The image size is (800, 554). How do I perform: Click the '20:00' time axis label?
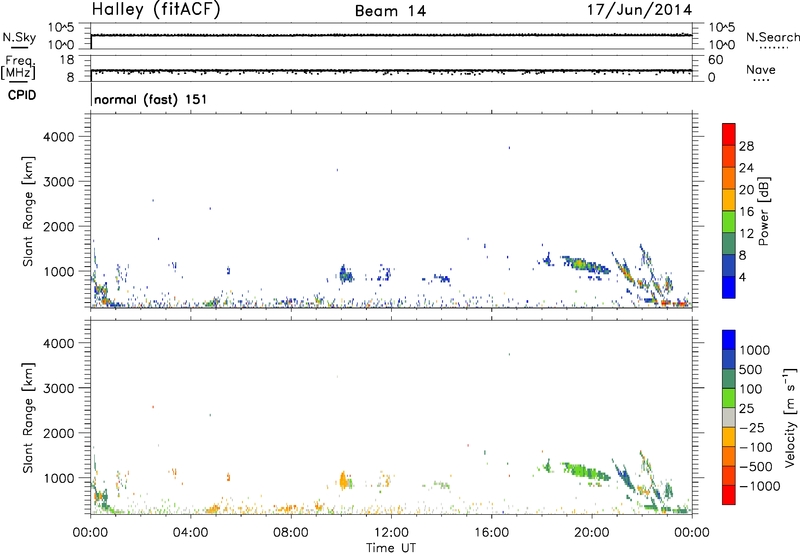click(592, 533)
